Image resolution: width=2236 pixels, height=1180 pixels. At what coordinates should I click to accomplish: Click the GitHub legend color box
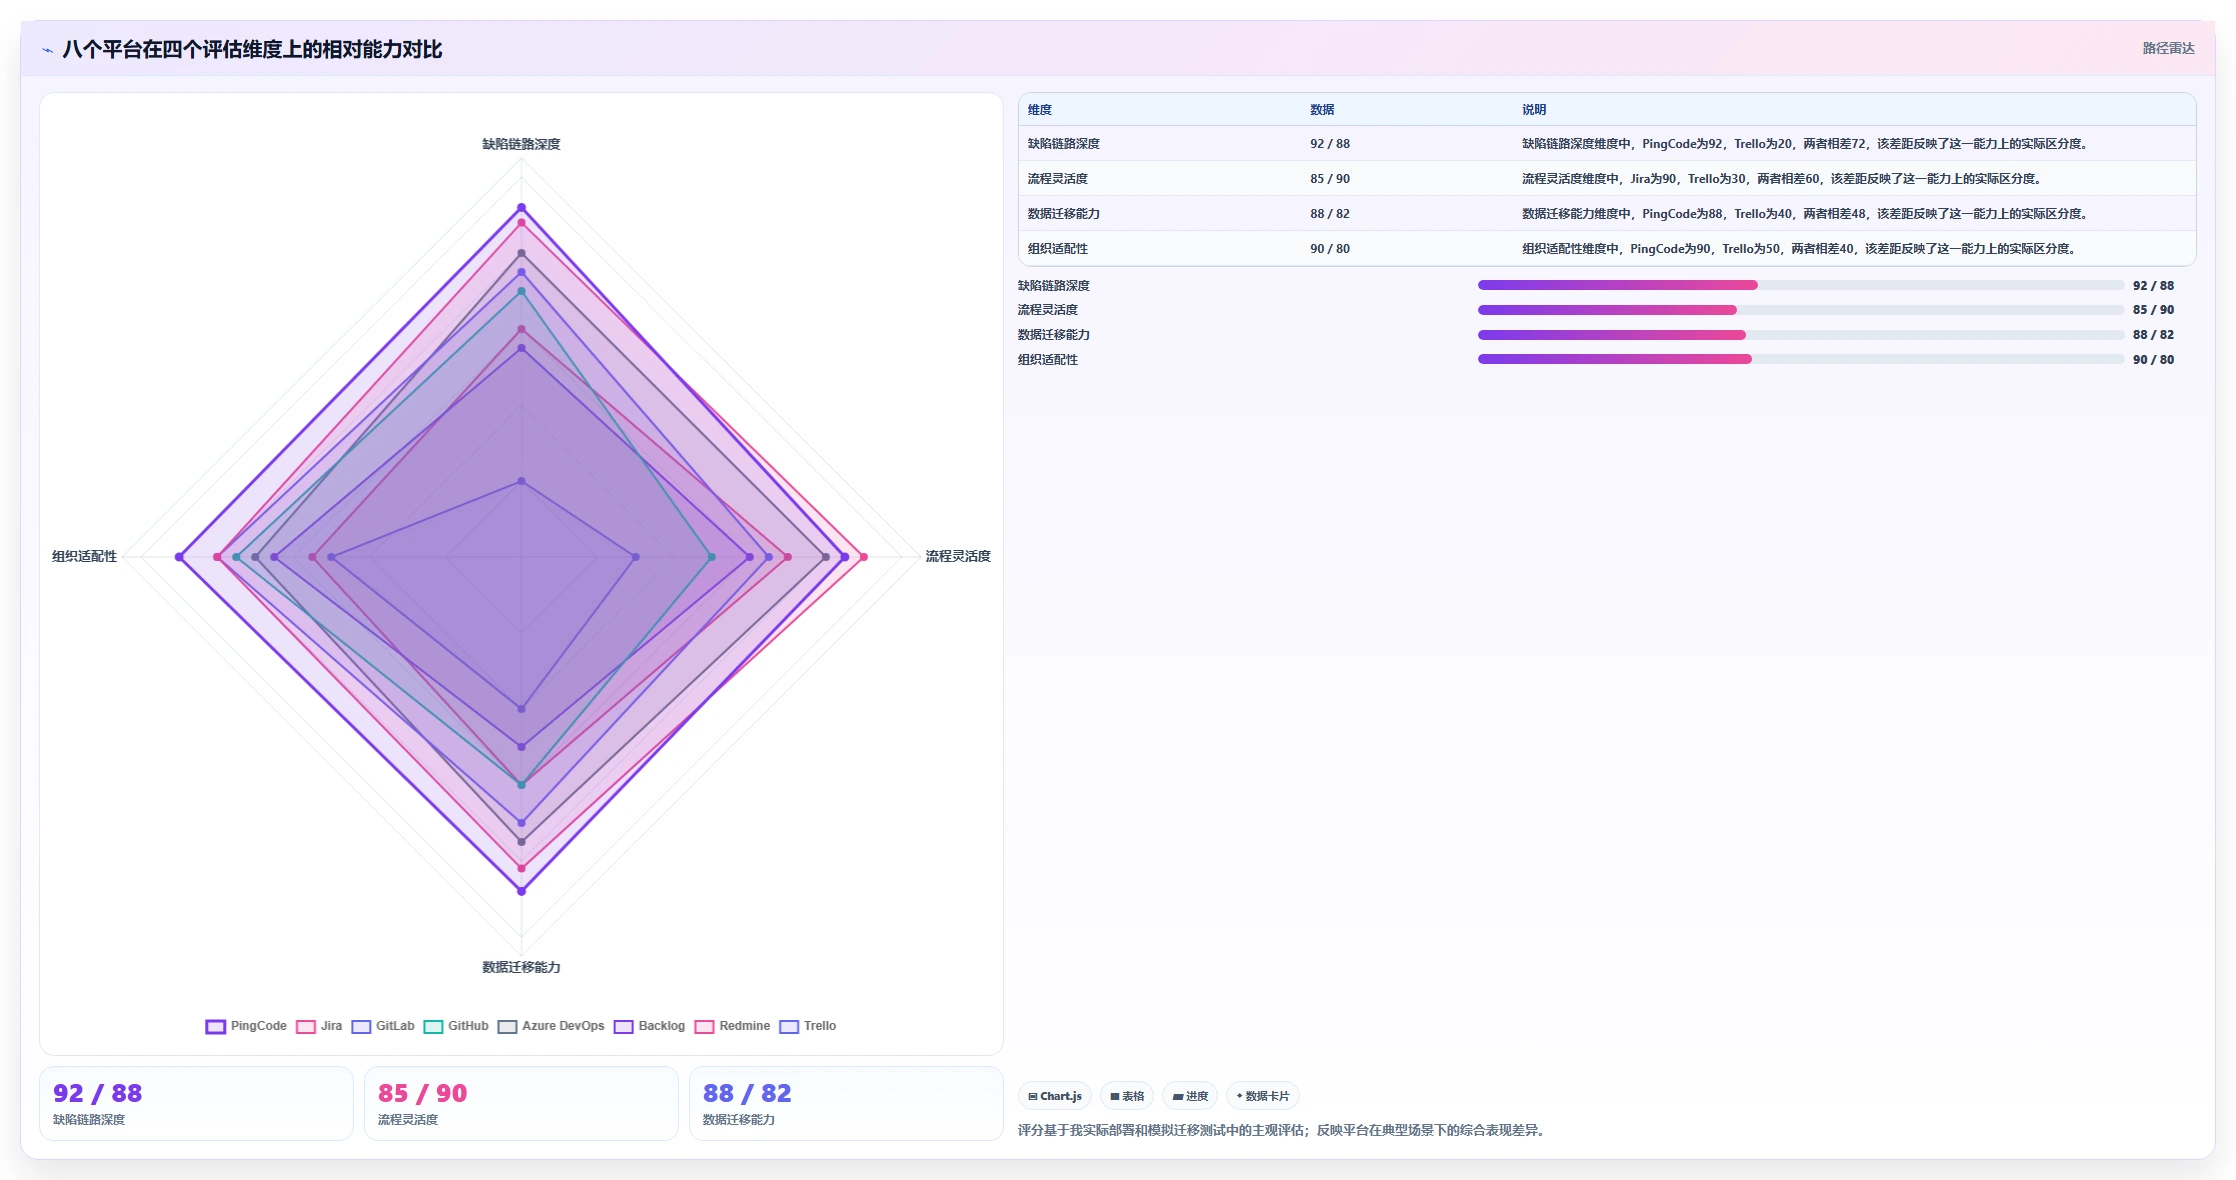click(x=433, y=1026)
